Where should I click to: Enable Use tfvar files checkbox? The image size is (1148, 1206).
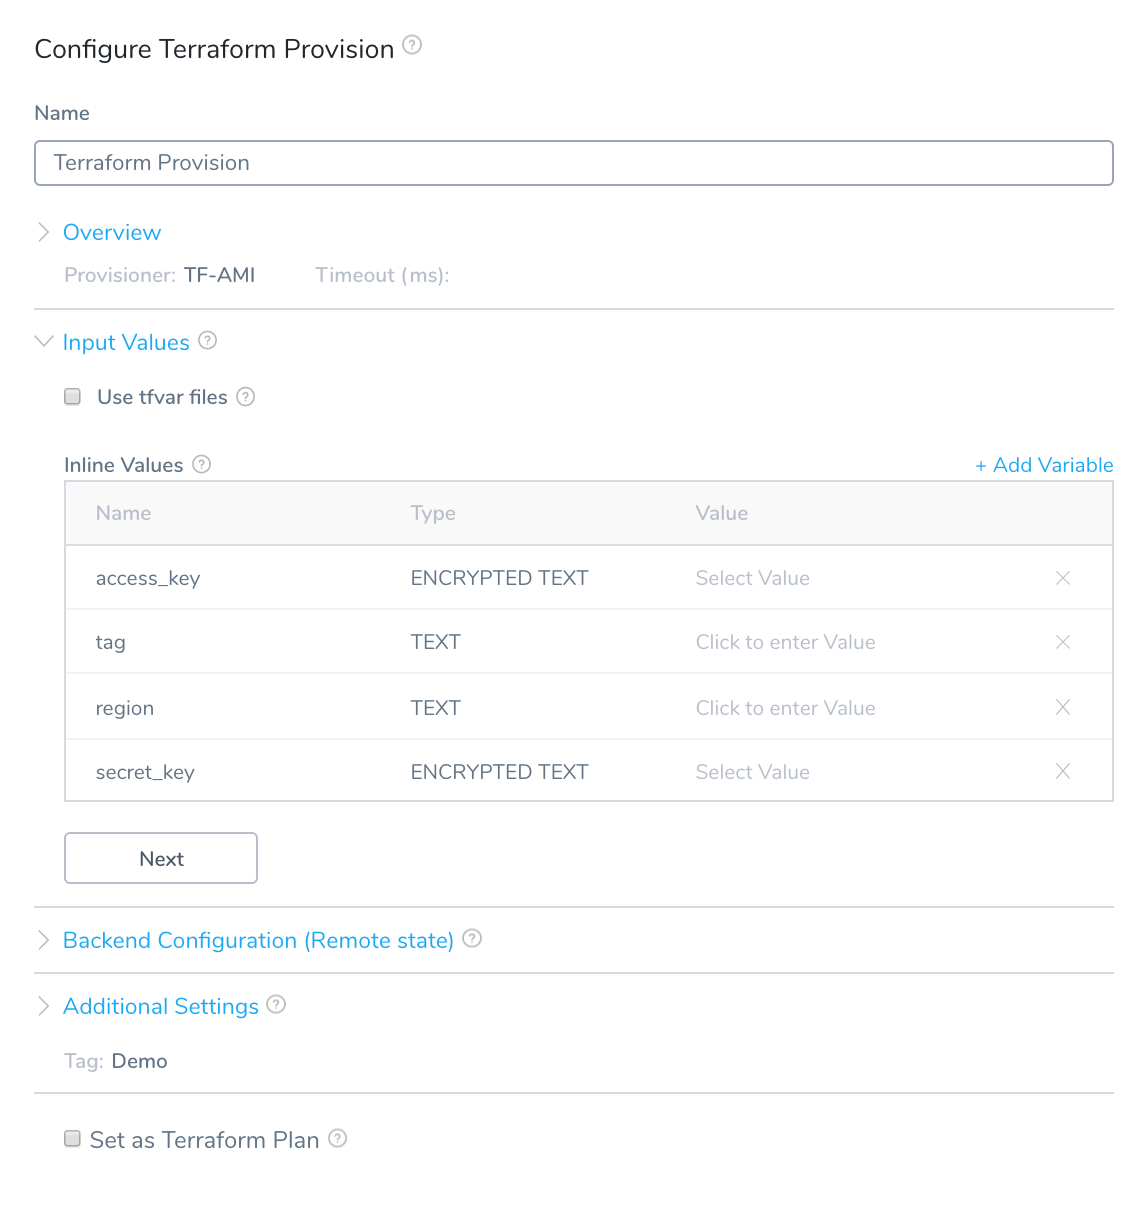(73, 397)
